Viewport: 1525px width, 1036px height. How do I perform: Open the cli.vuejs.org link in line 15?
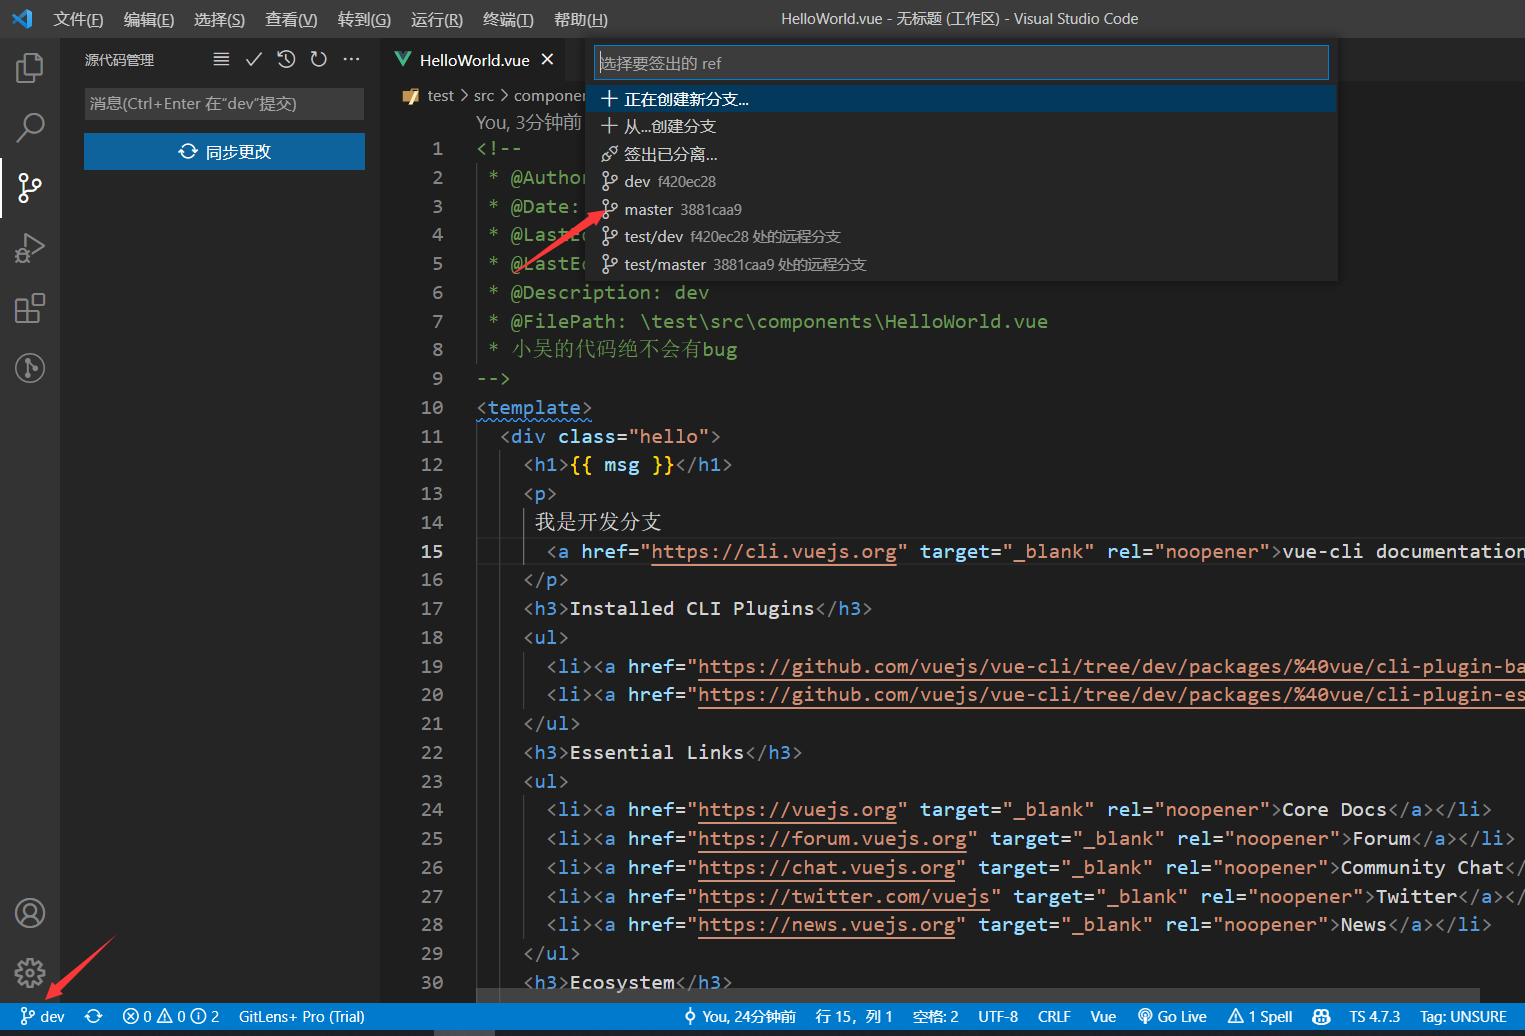coord(774,552)
